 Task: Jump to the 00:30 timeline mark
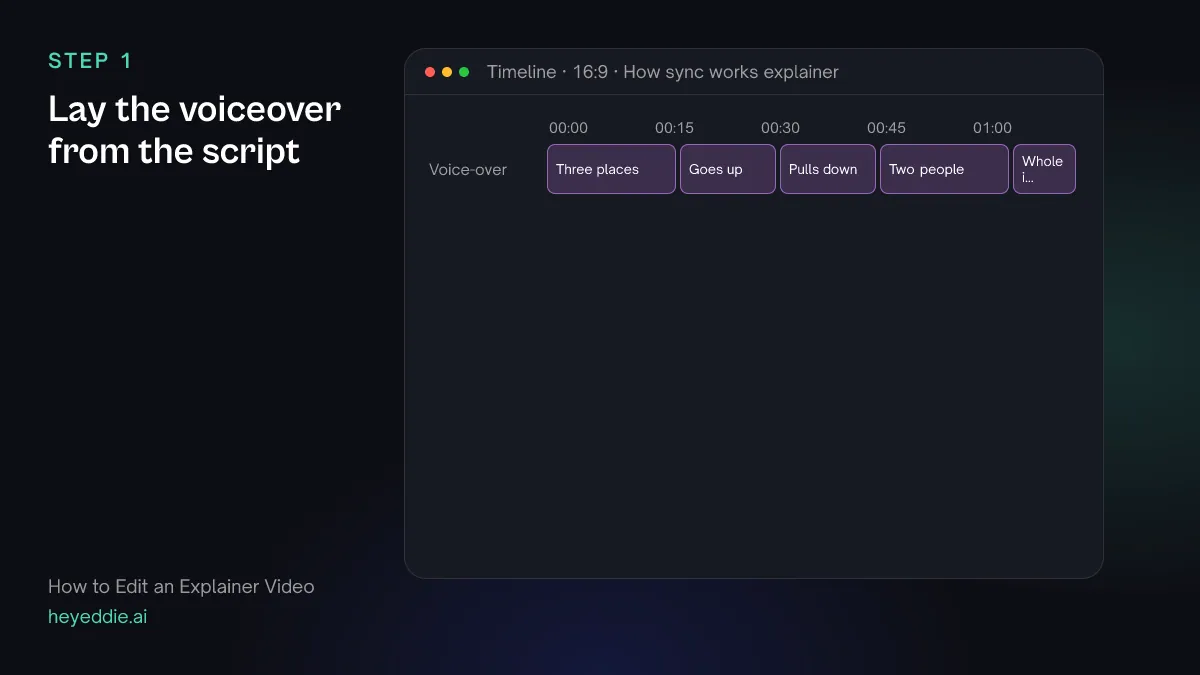pos(780,128)
